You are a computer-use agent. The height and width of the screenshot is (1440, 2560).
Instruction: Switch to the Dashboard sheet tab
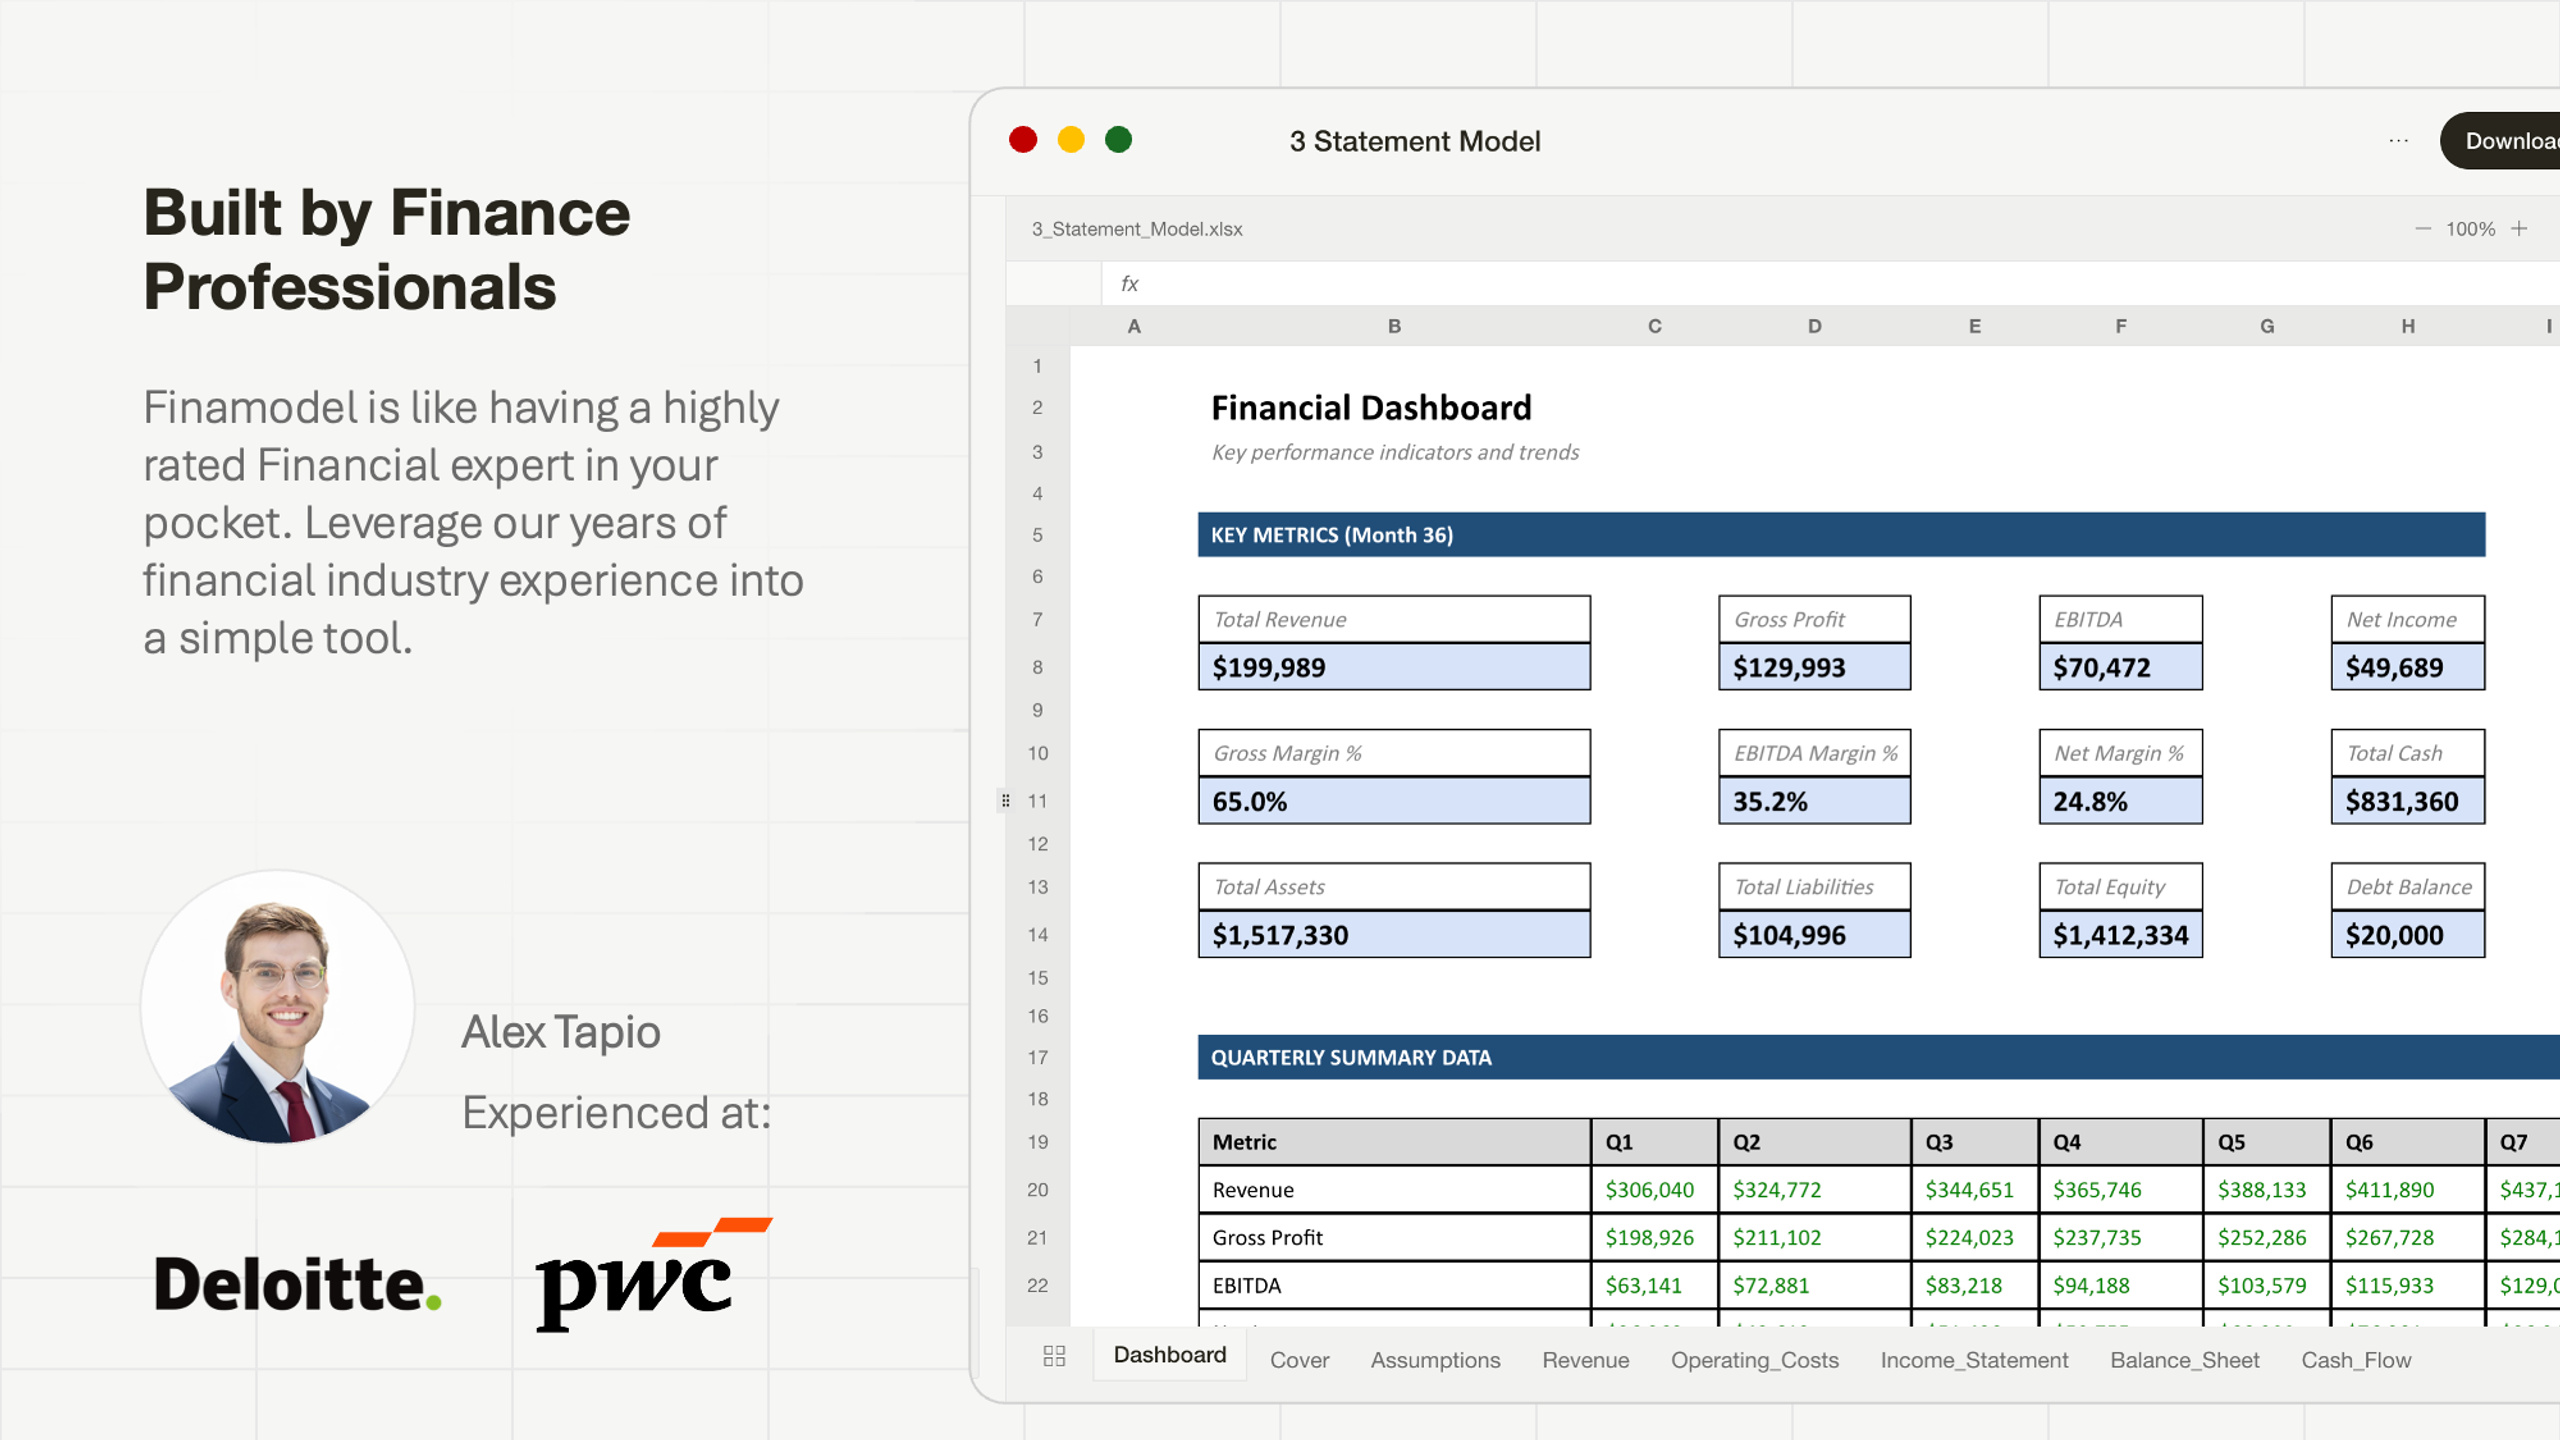tap(1170, 1355)
